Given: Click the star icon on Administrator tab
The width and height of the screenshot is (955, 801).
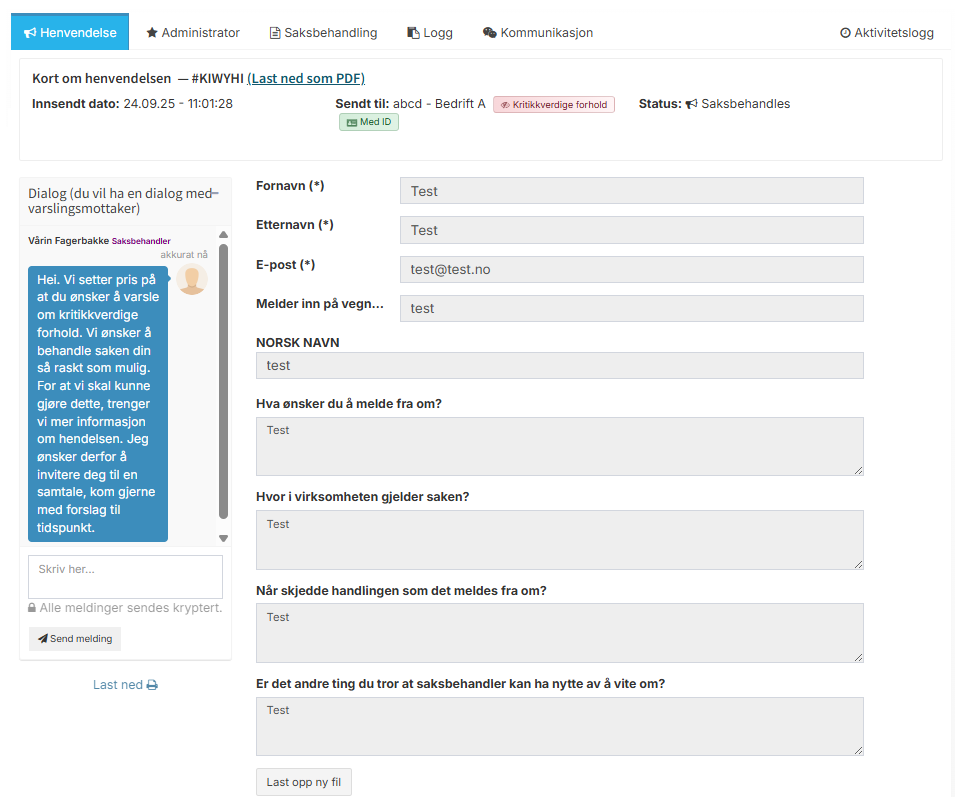Looking at the screenshot, I should click(152, 33).
